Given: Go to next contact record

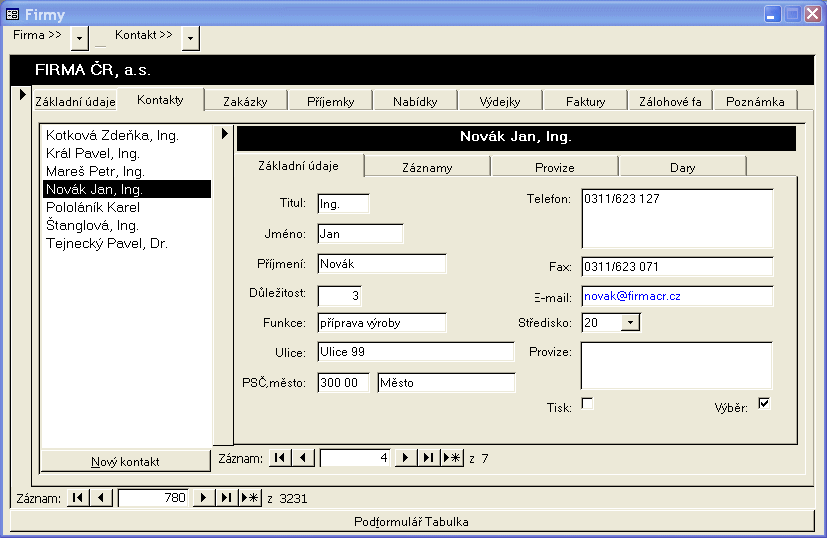Looking at the screenshot, I should 406,458.
